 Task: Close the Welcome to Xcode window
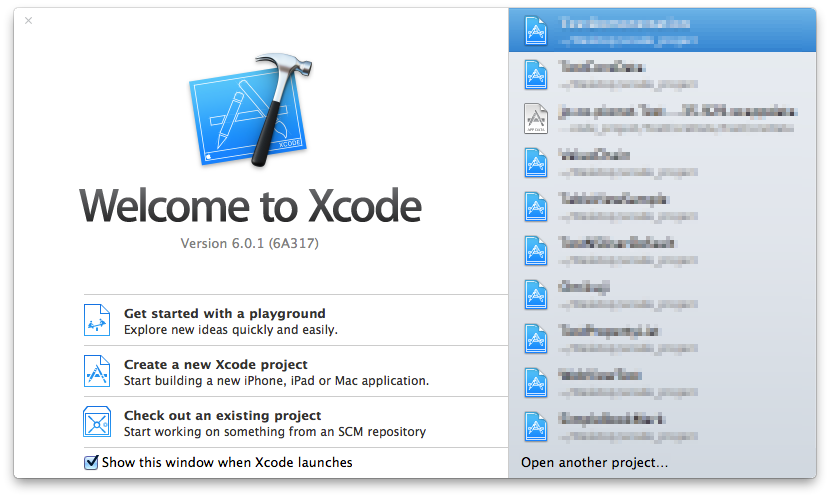(x=29, y=21)
